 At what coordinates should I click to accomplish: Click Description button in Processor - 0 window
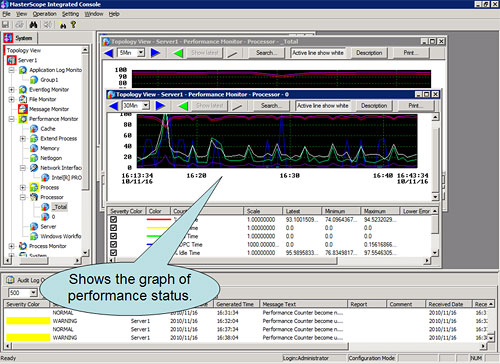pos(374,106)
